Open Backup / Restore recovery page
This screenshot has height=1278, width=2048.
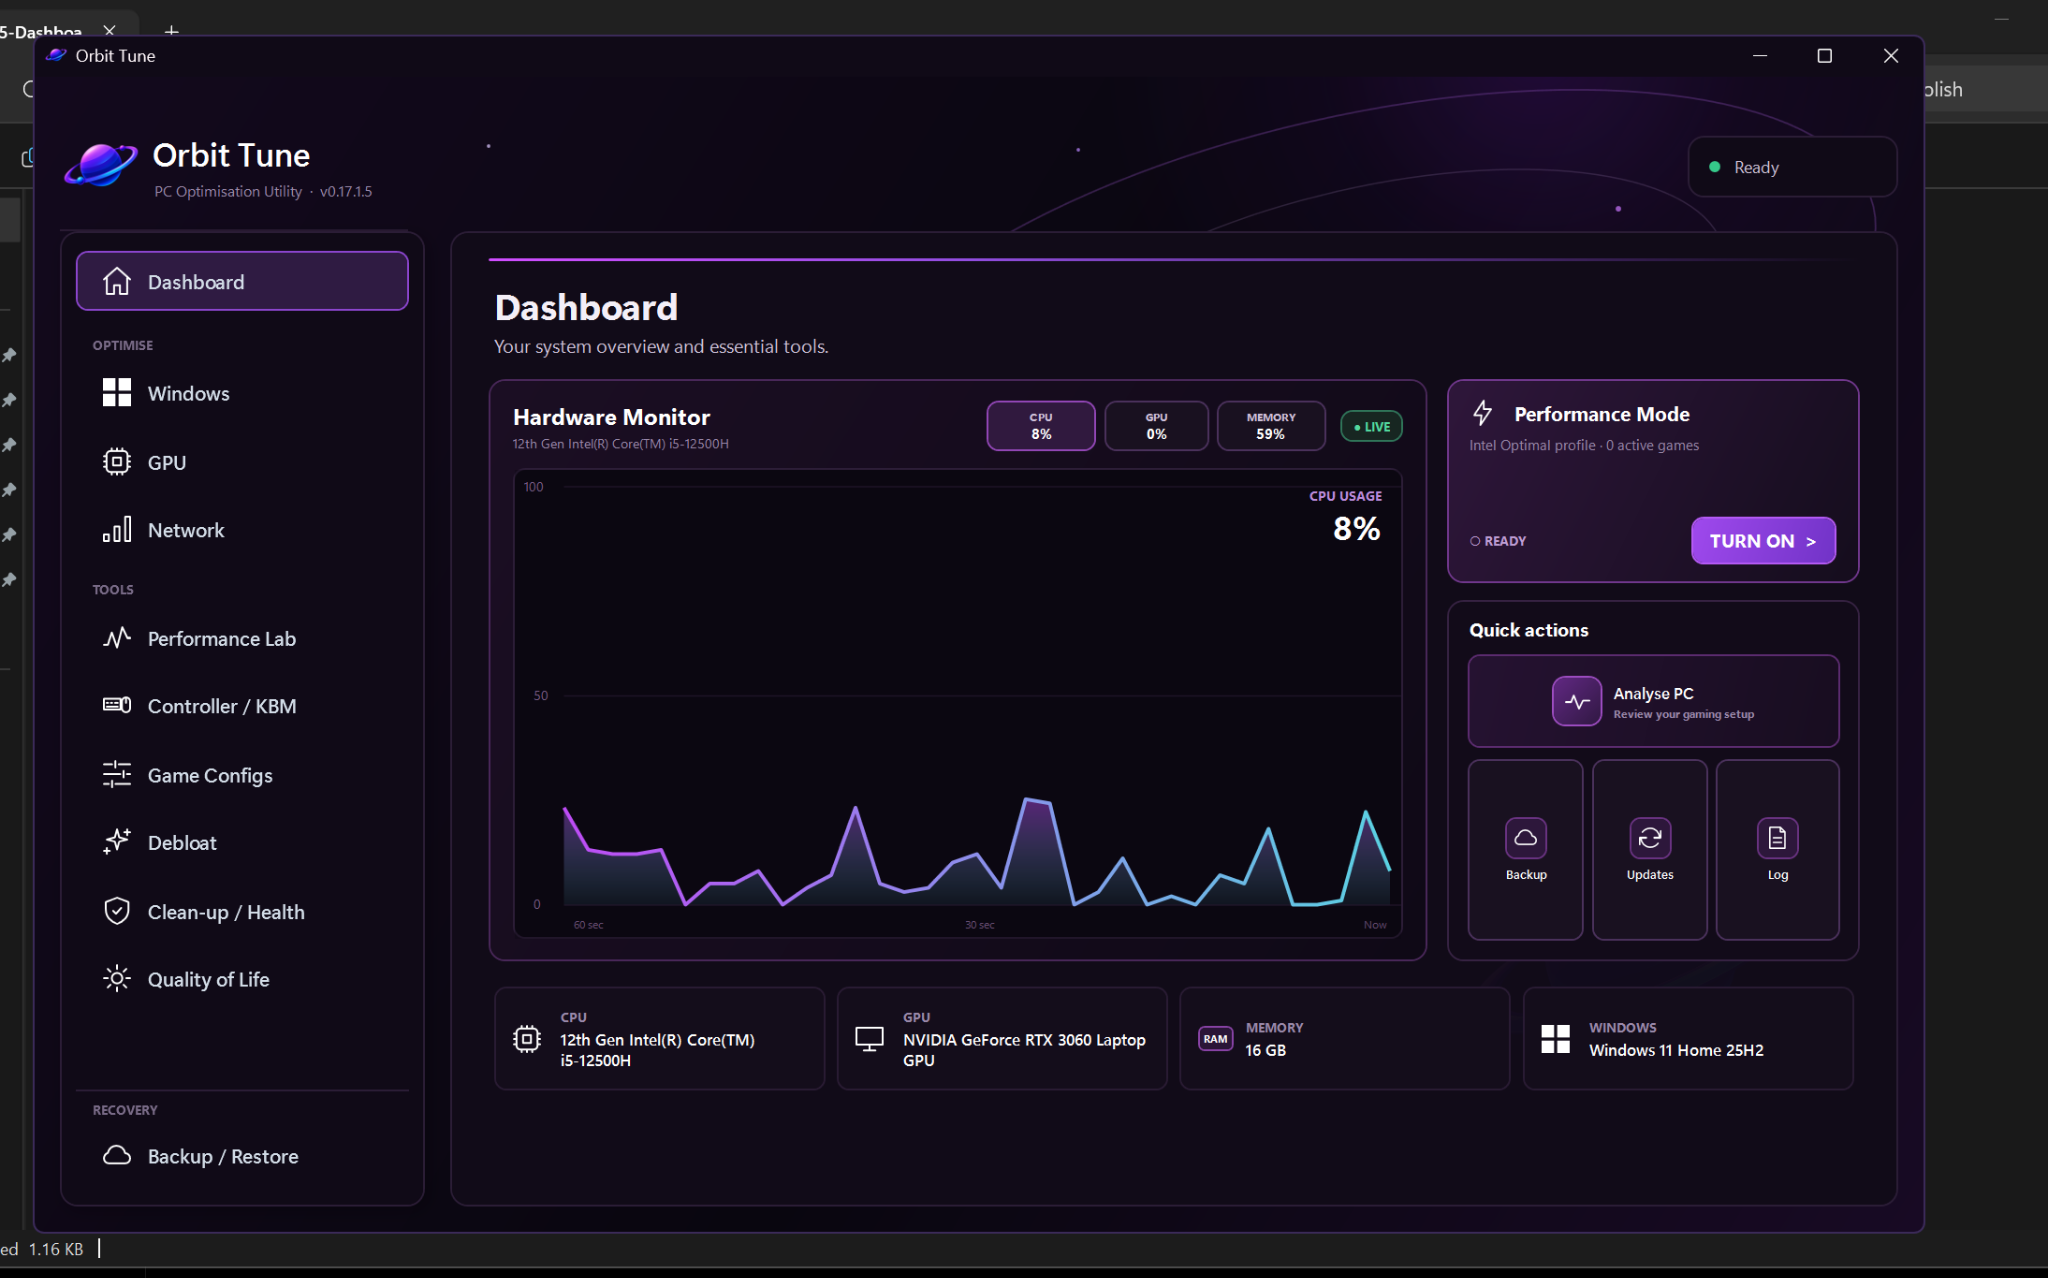pyautogui.click(x=242, y=1156)
